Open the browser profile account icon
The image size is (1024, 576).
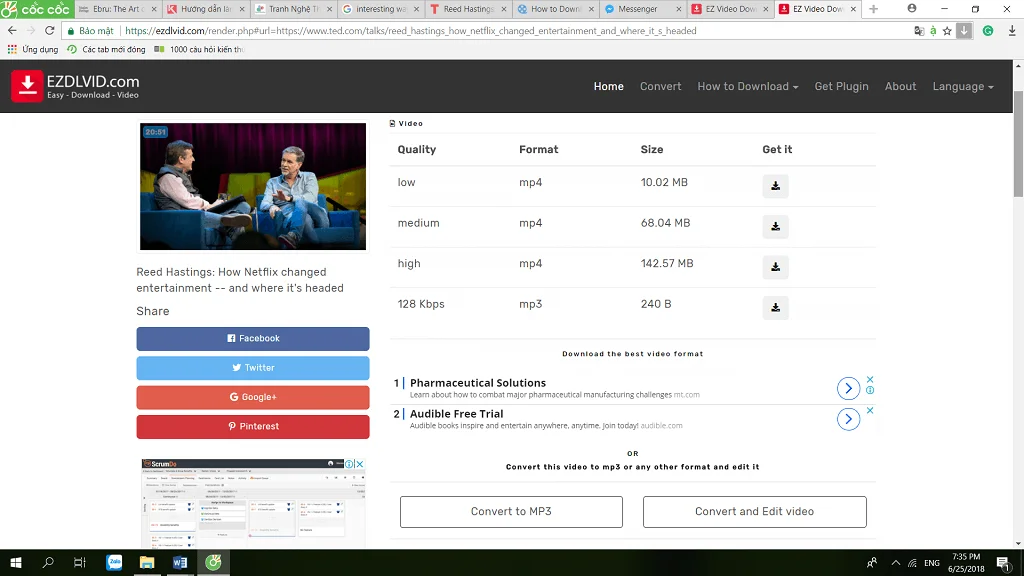click(x=912, y=8)
